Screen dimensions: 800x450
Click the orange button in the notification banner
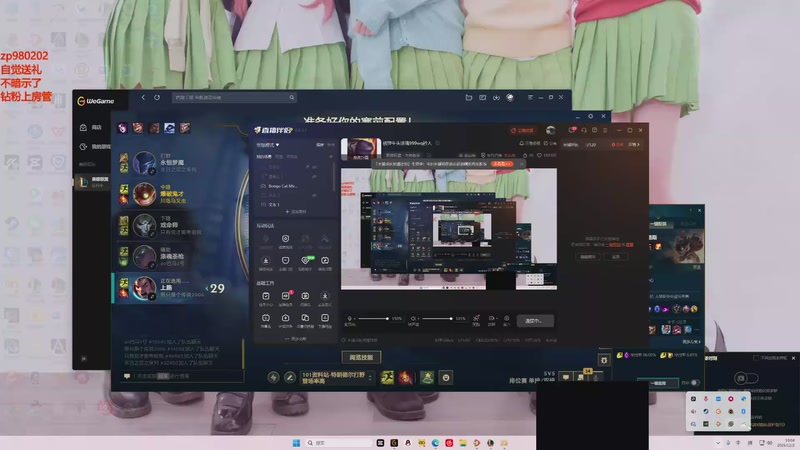point(502,164)
